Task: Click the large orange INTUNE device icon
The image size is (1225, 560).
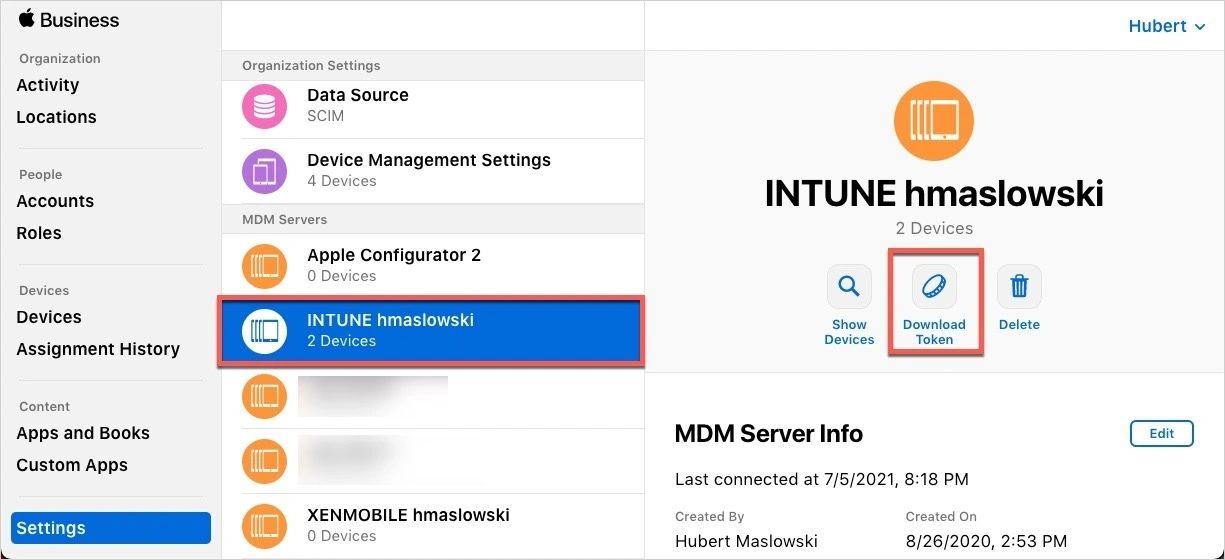Action: (934, 120)
